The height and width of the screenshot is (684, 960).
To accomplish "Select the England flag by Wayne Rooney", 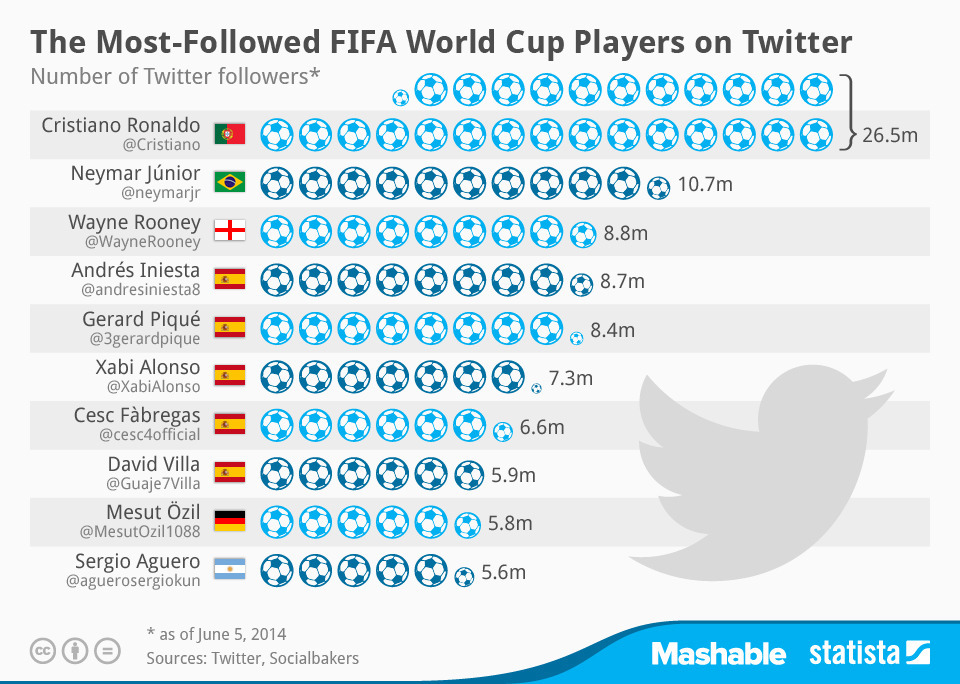I will coord(229,231).
